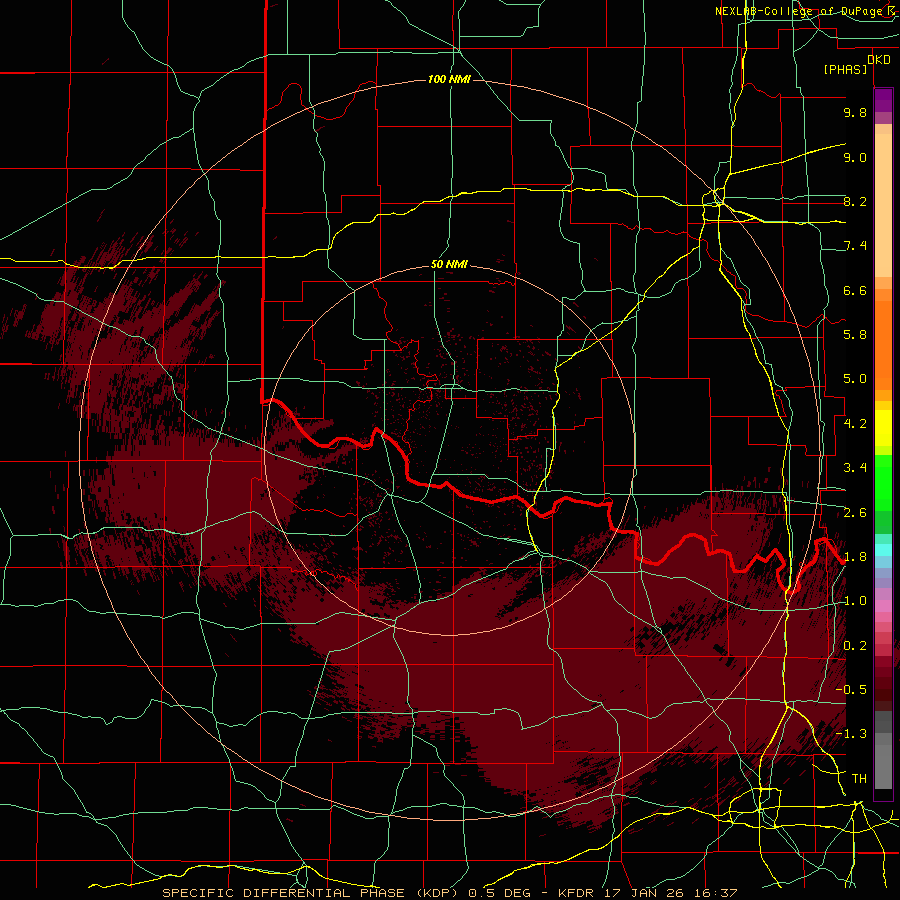The width and height of the screenshot is (900, 900).
Task: Click the 5.8 value on the color scale
Action: 855,335
